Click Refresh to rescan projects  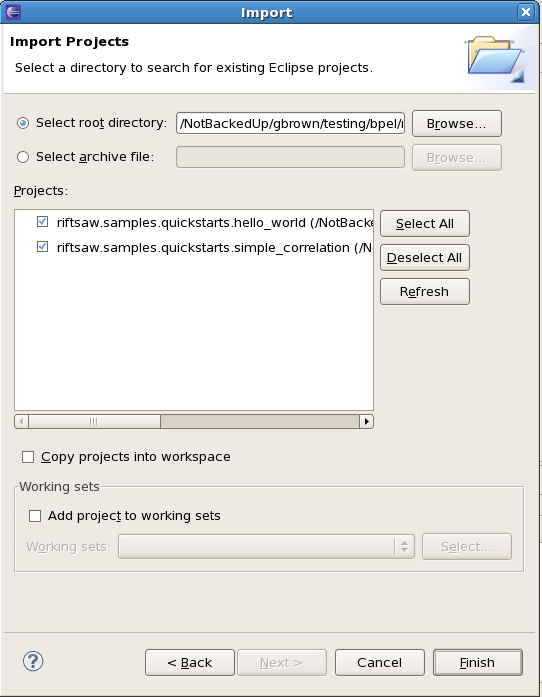coord(425,292)
